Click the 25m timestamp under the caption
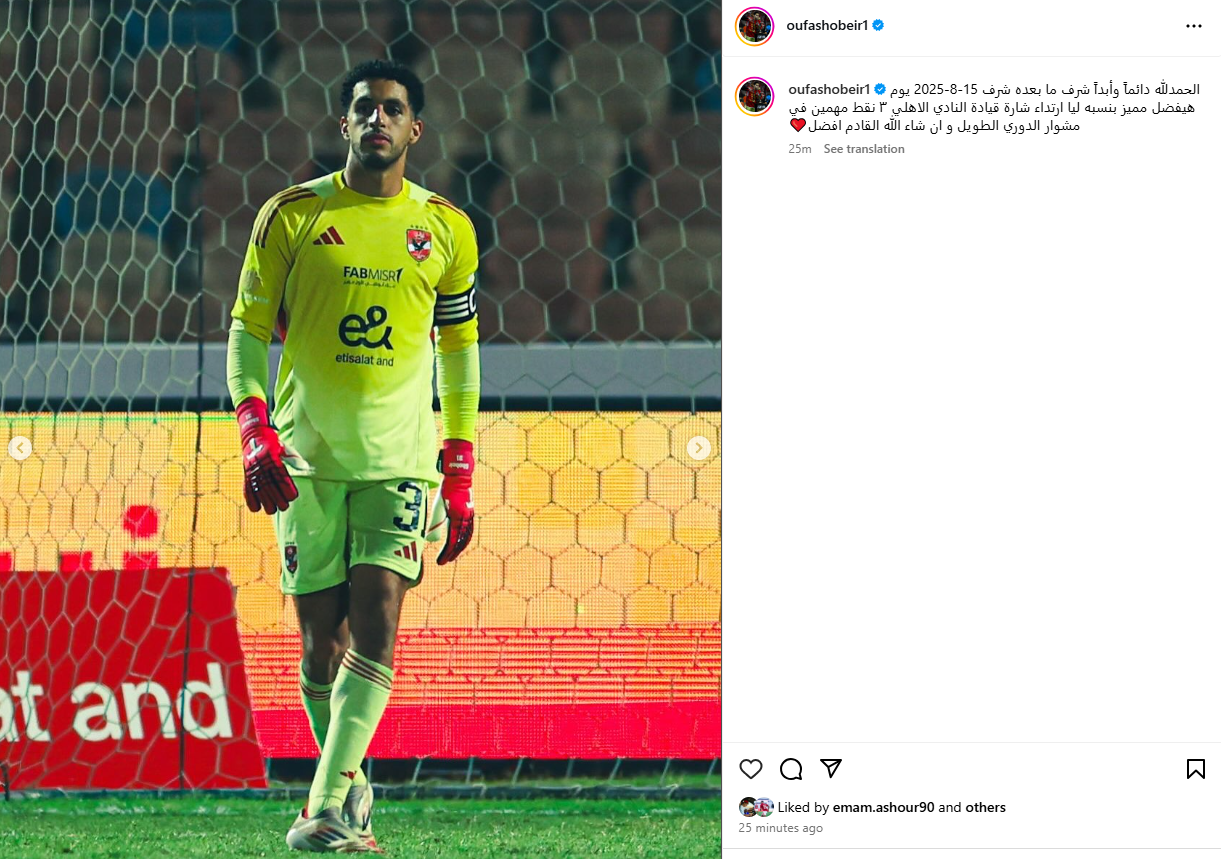 (799, 149)
